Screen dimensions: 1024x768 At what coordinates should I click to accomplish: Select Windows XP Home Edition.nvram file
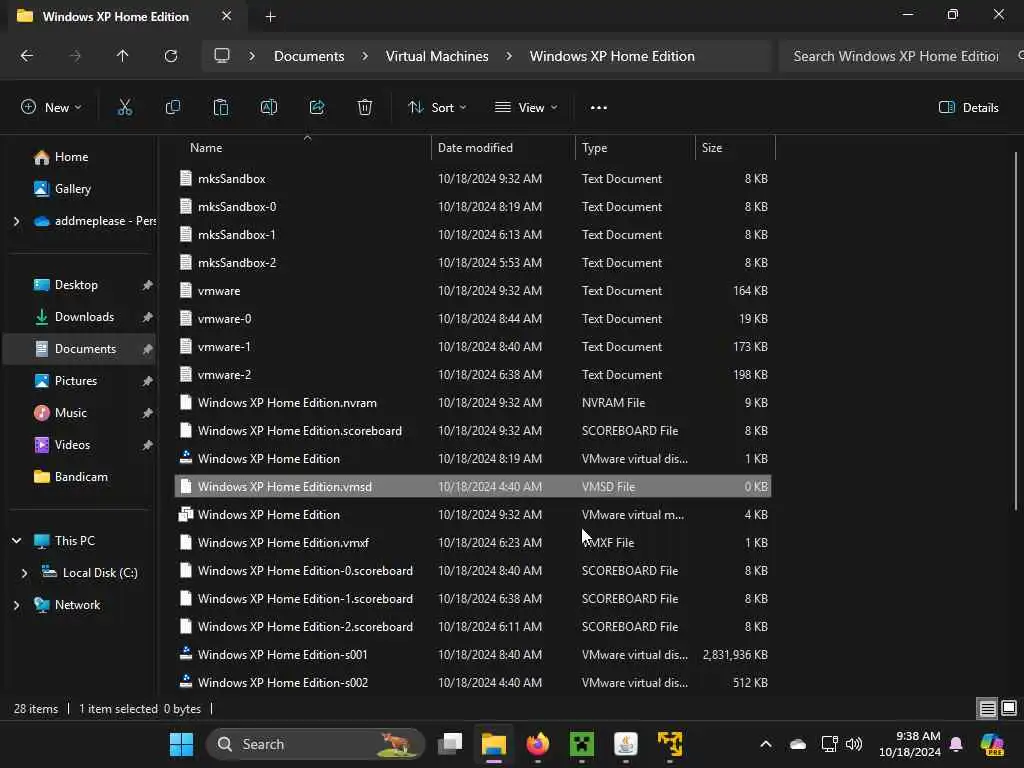[x=473, y=403]
